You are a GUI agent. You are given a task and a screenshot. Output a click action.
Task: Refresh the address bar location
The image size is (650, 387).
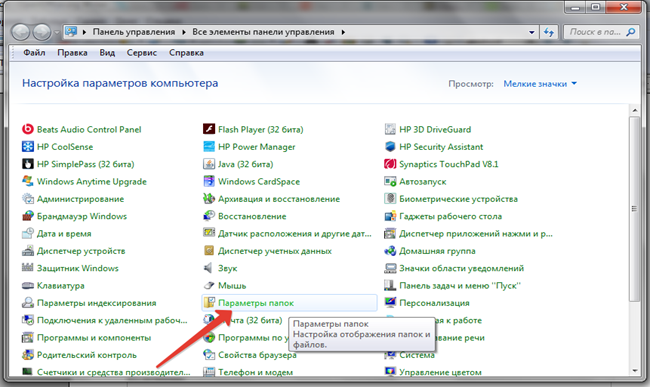549,32
